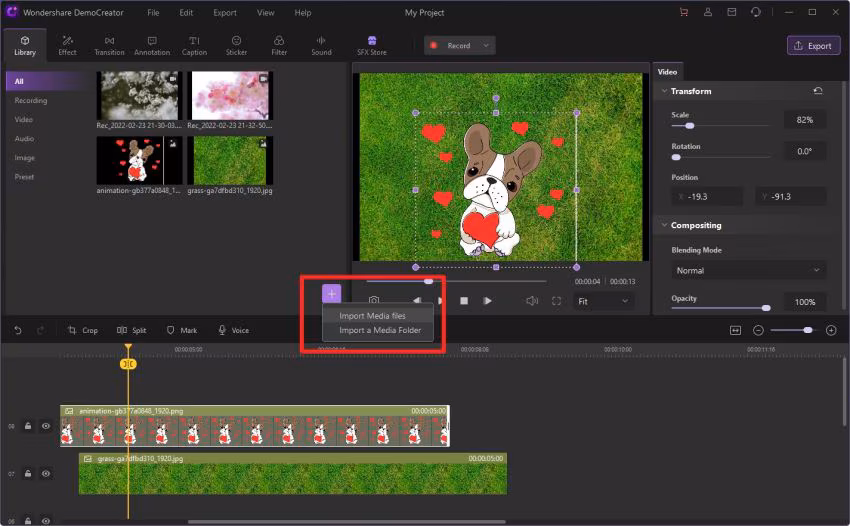Adjust the Opacity slider

766,308
